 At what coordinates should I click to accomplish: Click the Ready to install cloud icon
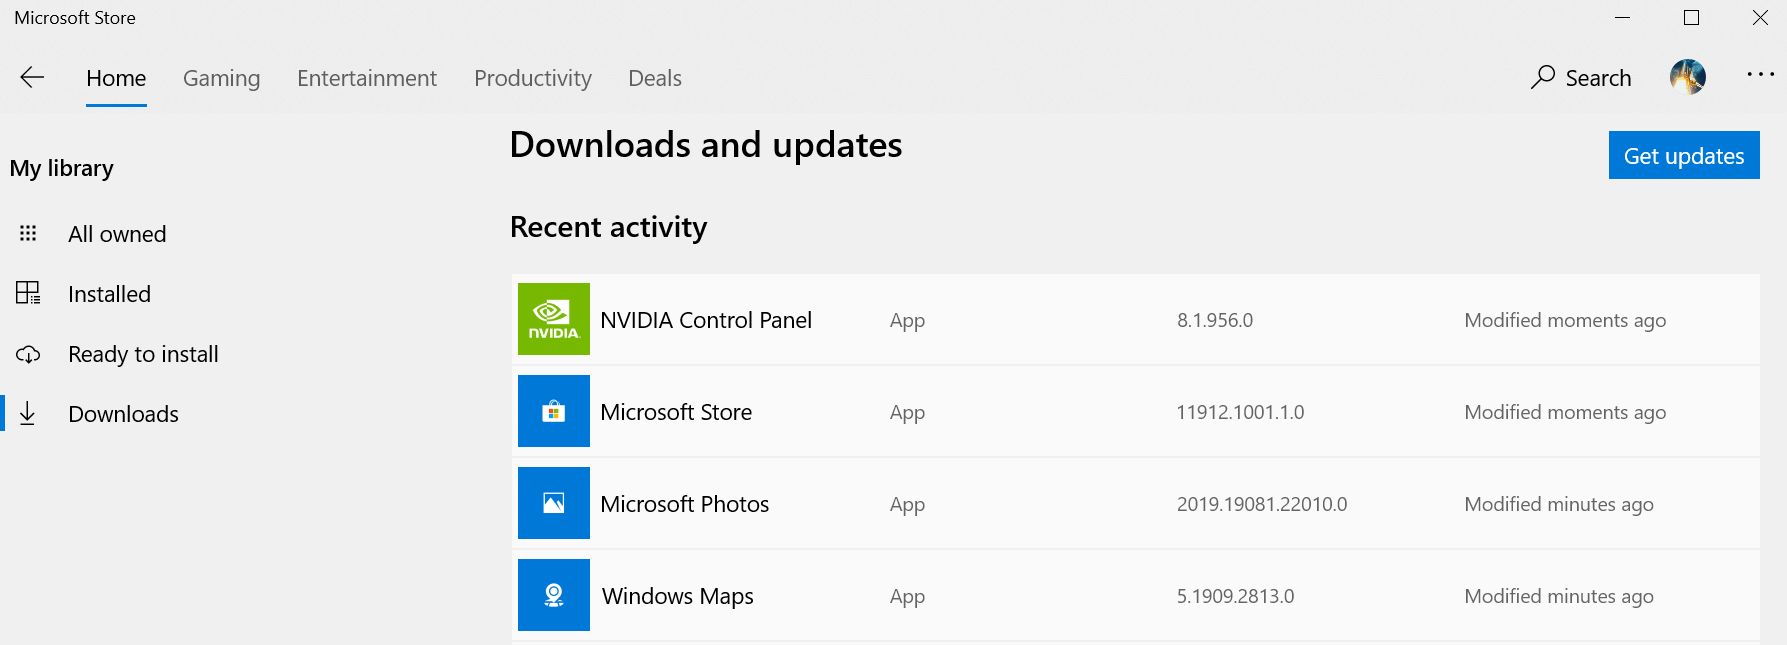[x=28, y=354]
